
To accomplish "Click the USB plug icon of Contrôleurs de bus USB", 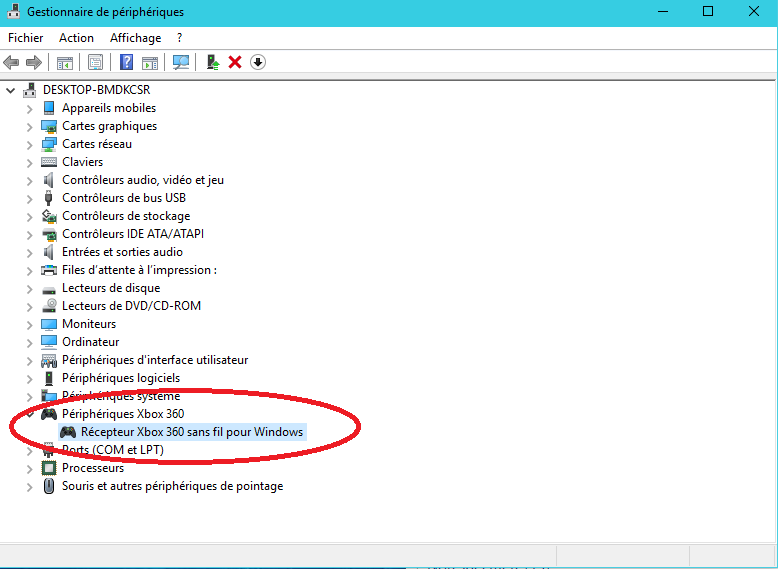I will point(49,198).
